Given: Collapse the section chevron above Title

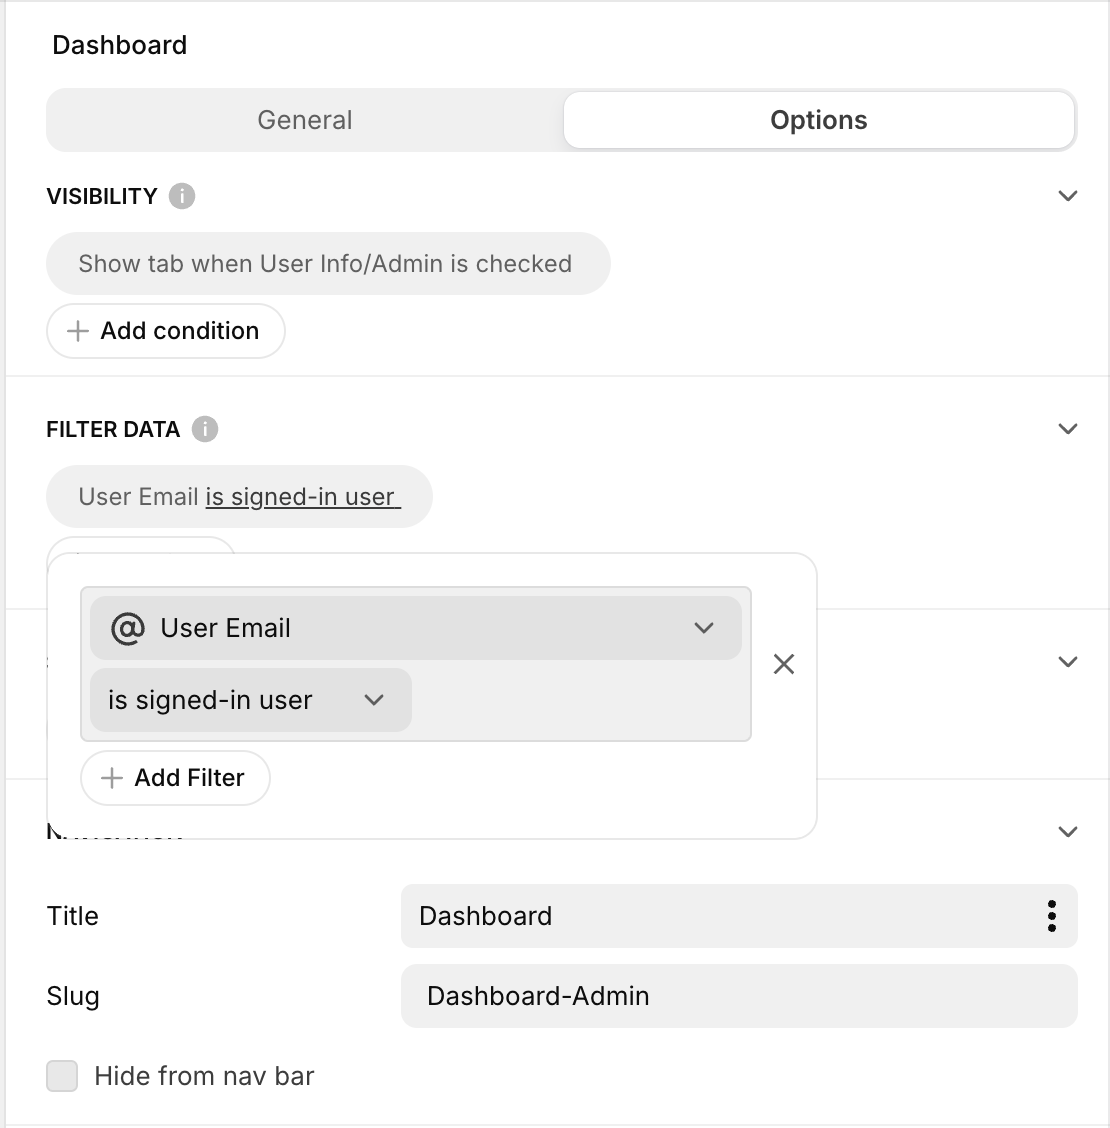Looking at the screenshot, I should pyautogui.click(x=1068, y=832).
